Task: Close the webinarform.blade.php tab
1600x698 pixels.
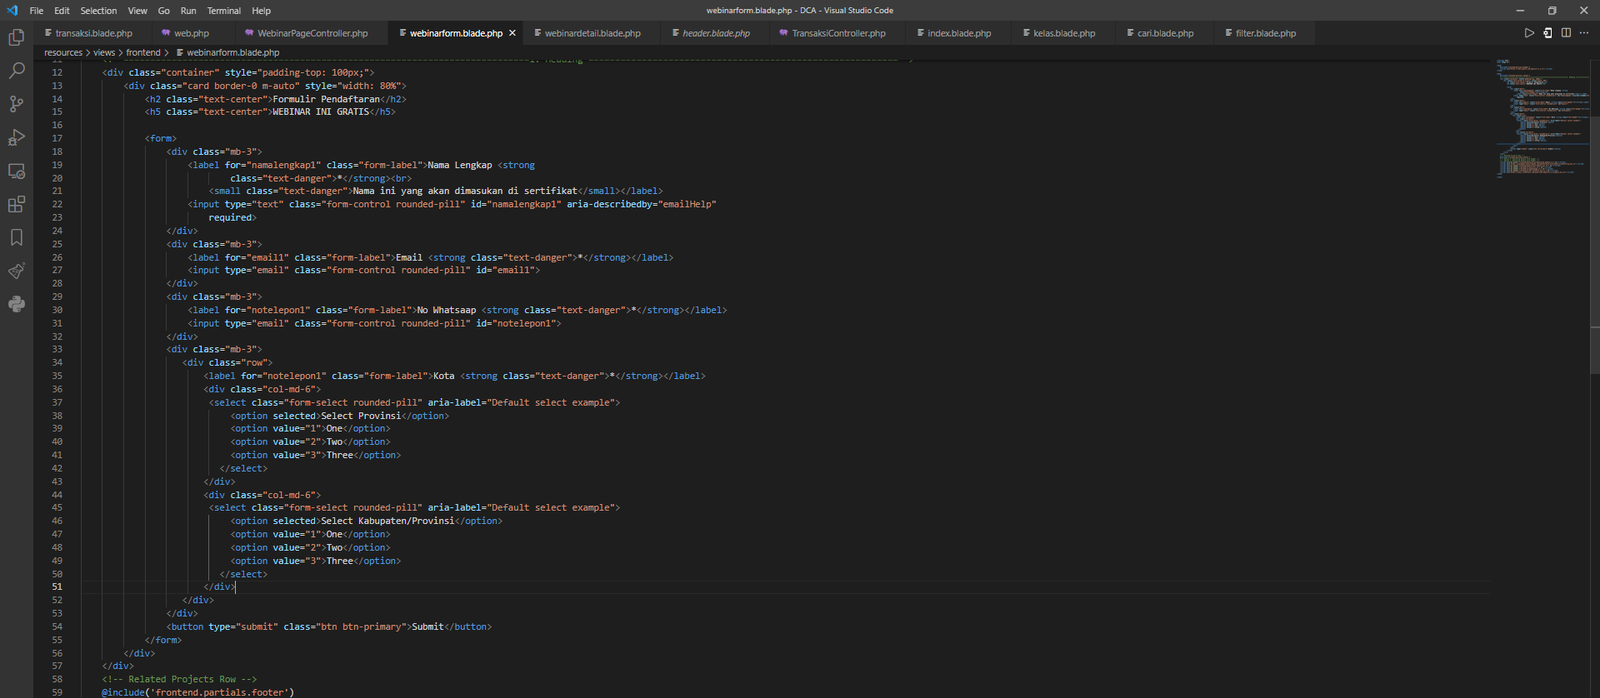Action: click(x=513, y=33)
